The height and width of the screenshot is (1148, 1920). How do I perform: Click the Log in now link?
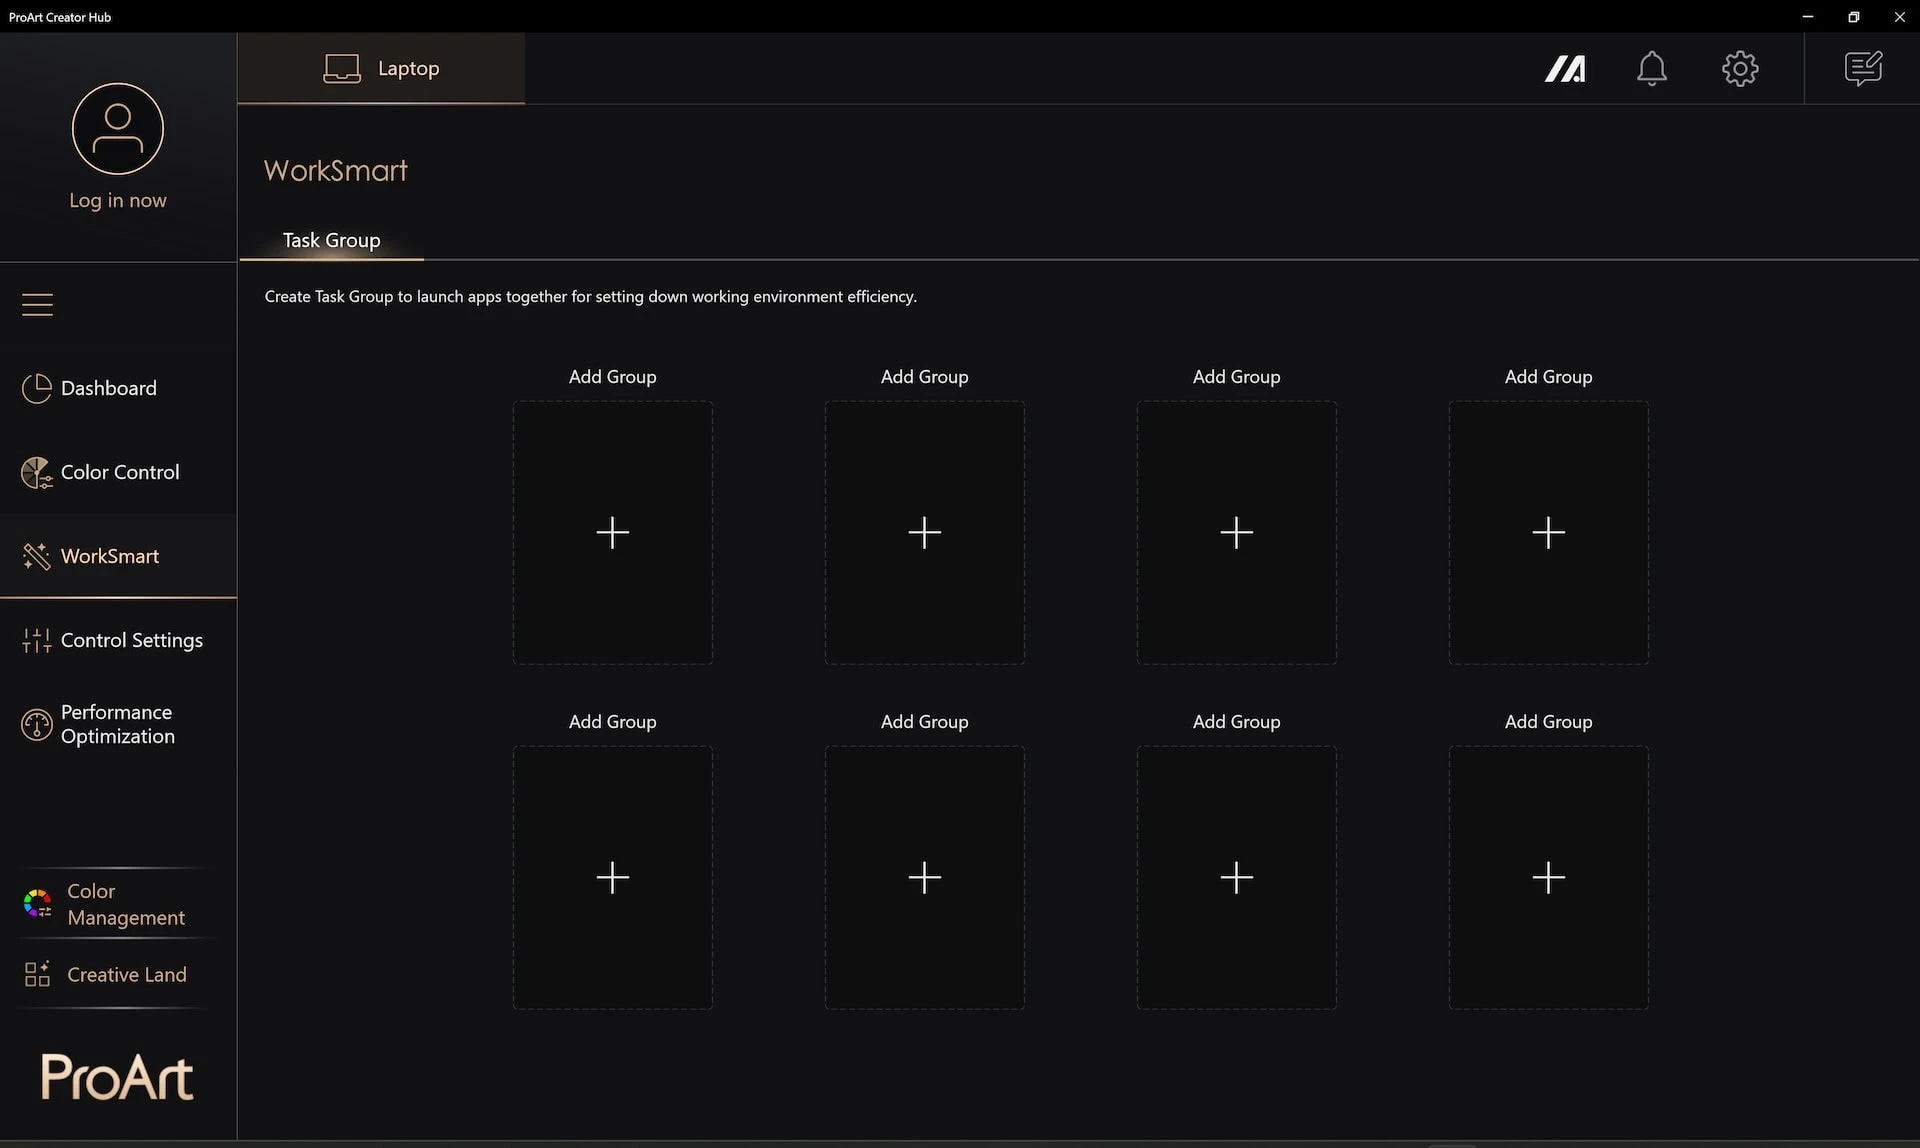[118, 200]
